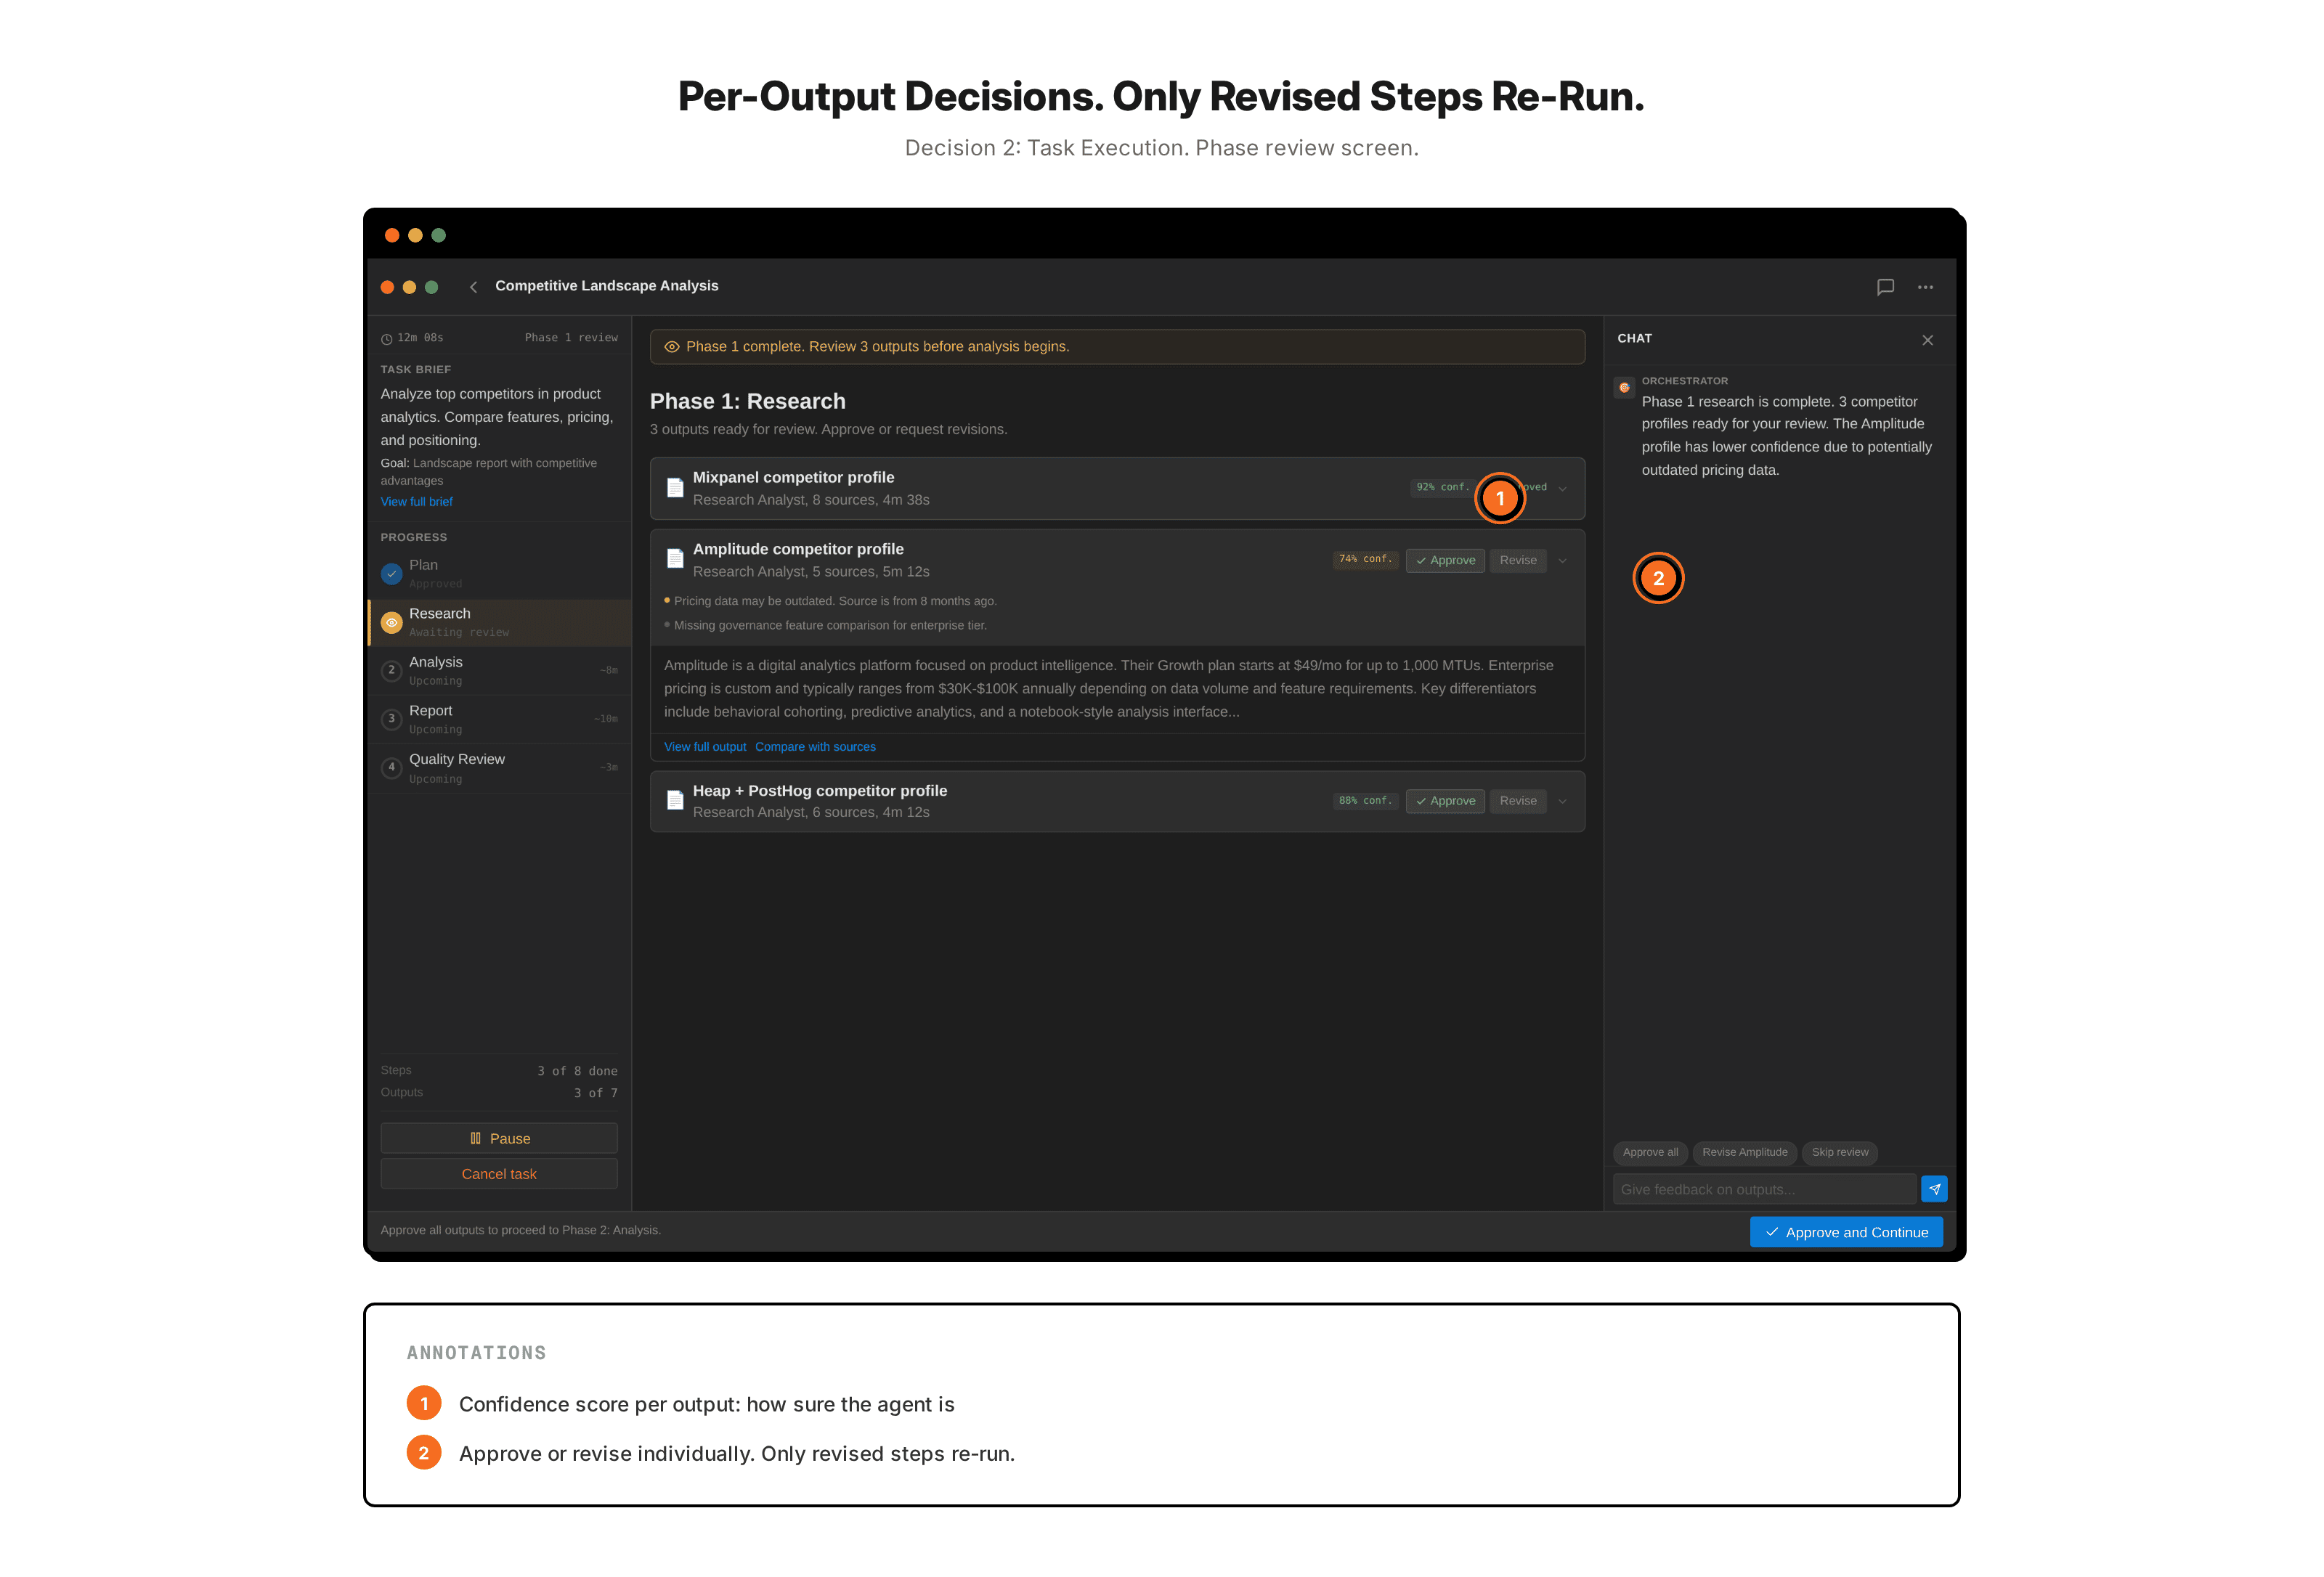
Task: Close the Chat panel
Action: (x=1927, y=340)
